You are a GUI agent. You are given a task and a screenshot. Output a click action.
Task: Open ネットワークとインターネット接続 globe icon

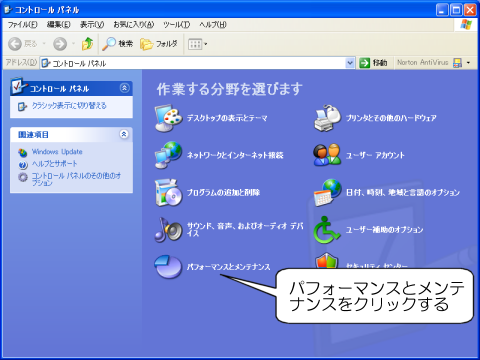coord(169,155)
